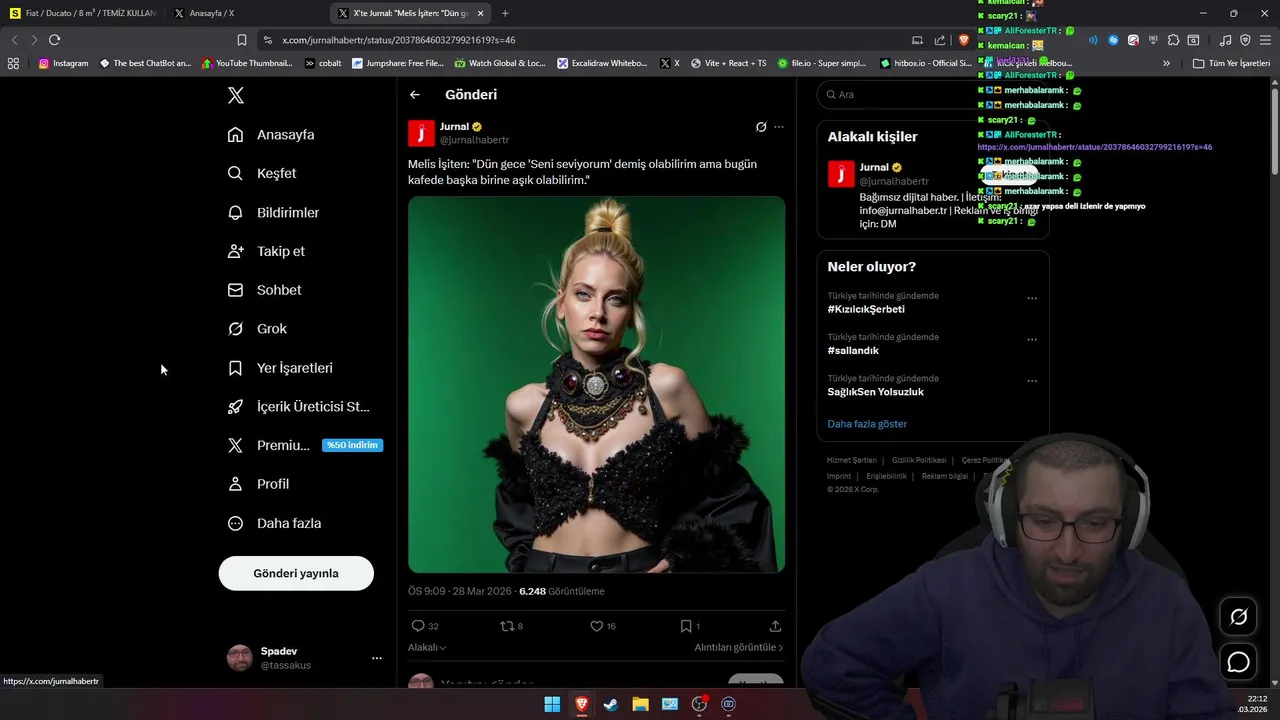Open Jurnal profile avatar in post header
The height and width of the screenshot is (720, 1280).
pyautogui.click(x=421, y=133)
